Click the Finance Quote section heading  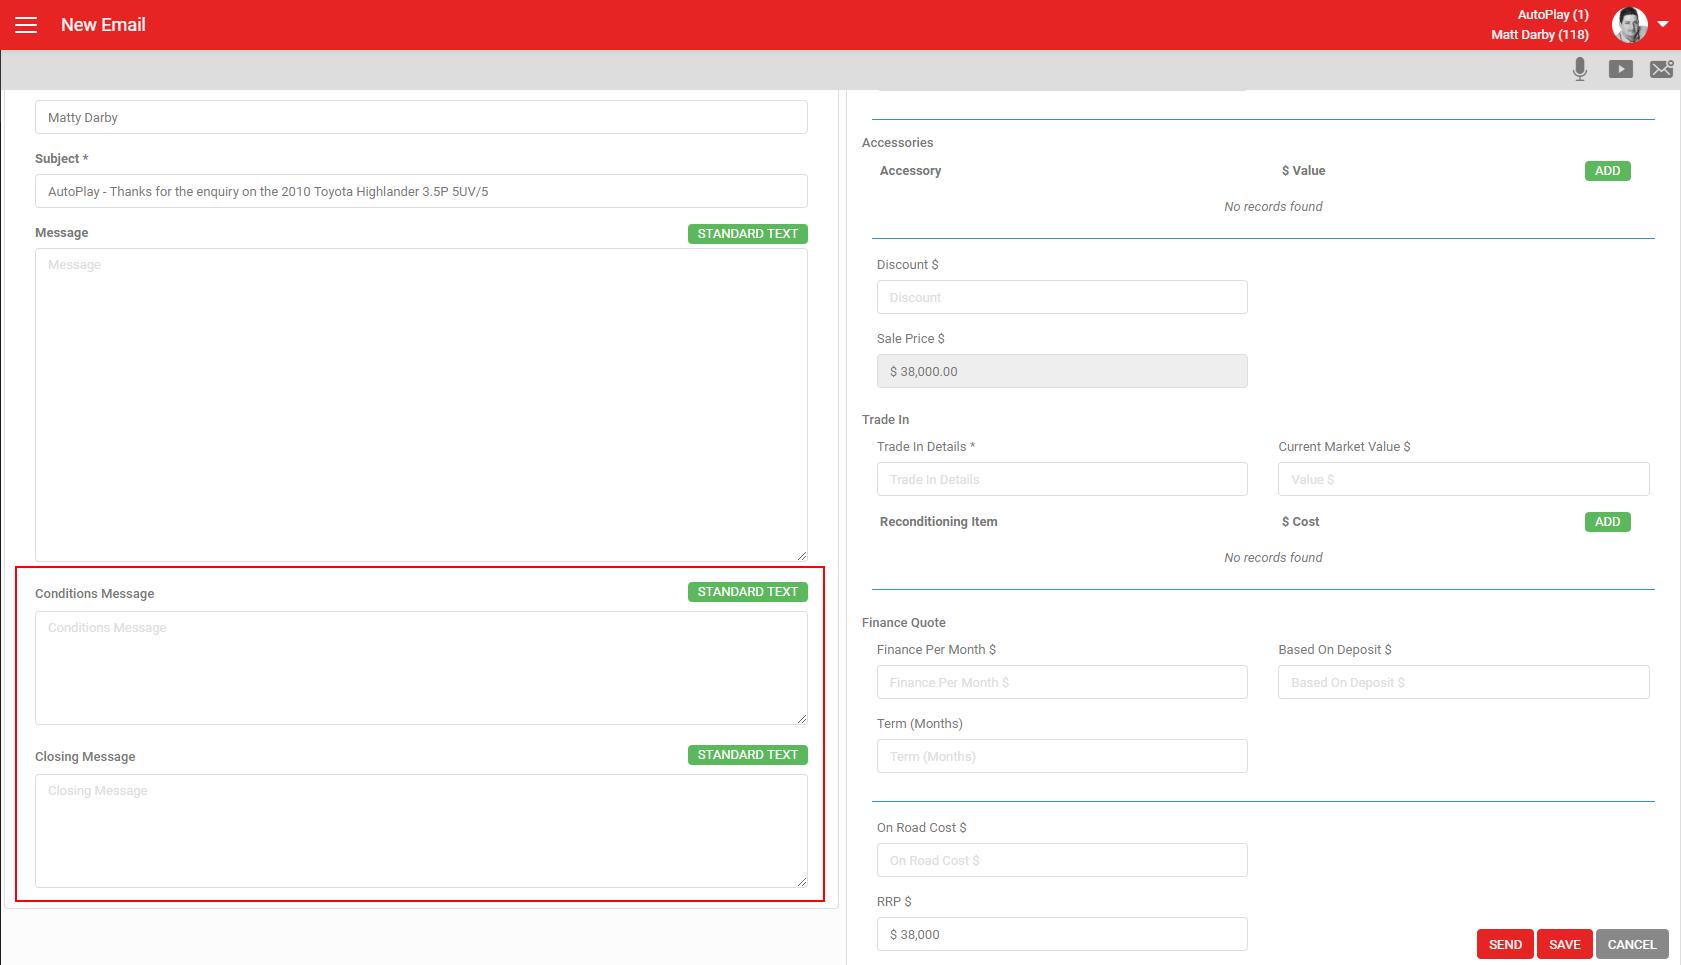(x=903, y=623)
